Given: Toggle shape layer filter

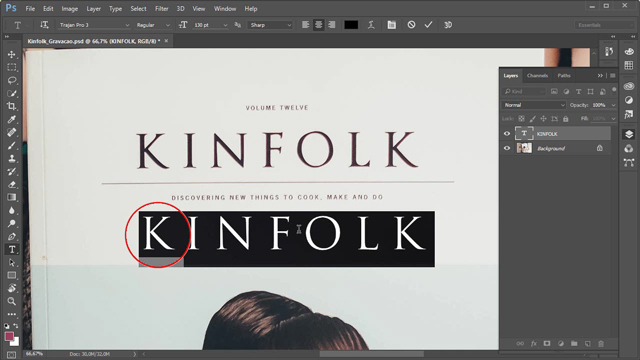Looking at the screenshot, I should 591,91.
